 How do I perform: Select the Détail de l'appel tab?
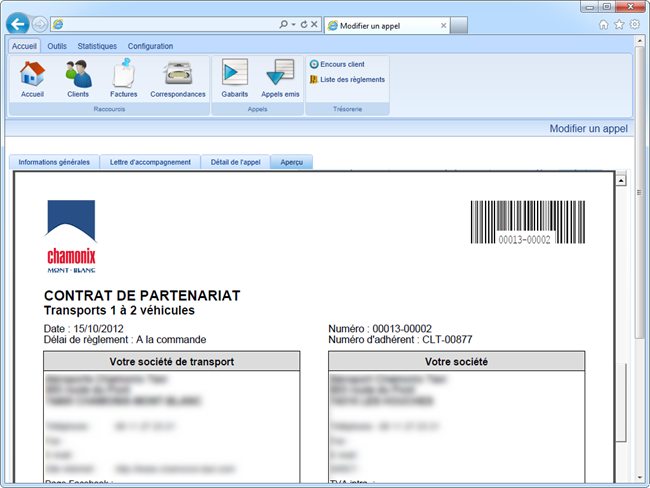pyautogui.click(x=235, y=162)
